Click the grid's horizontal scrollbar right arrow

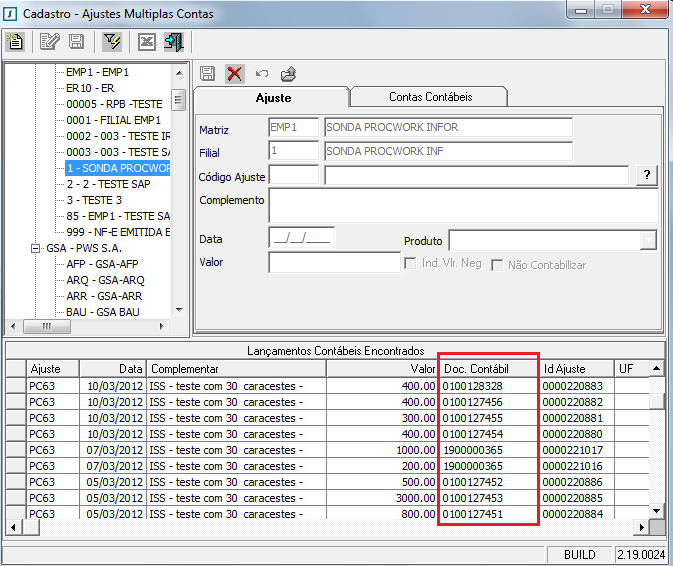642,526
